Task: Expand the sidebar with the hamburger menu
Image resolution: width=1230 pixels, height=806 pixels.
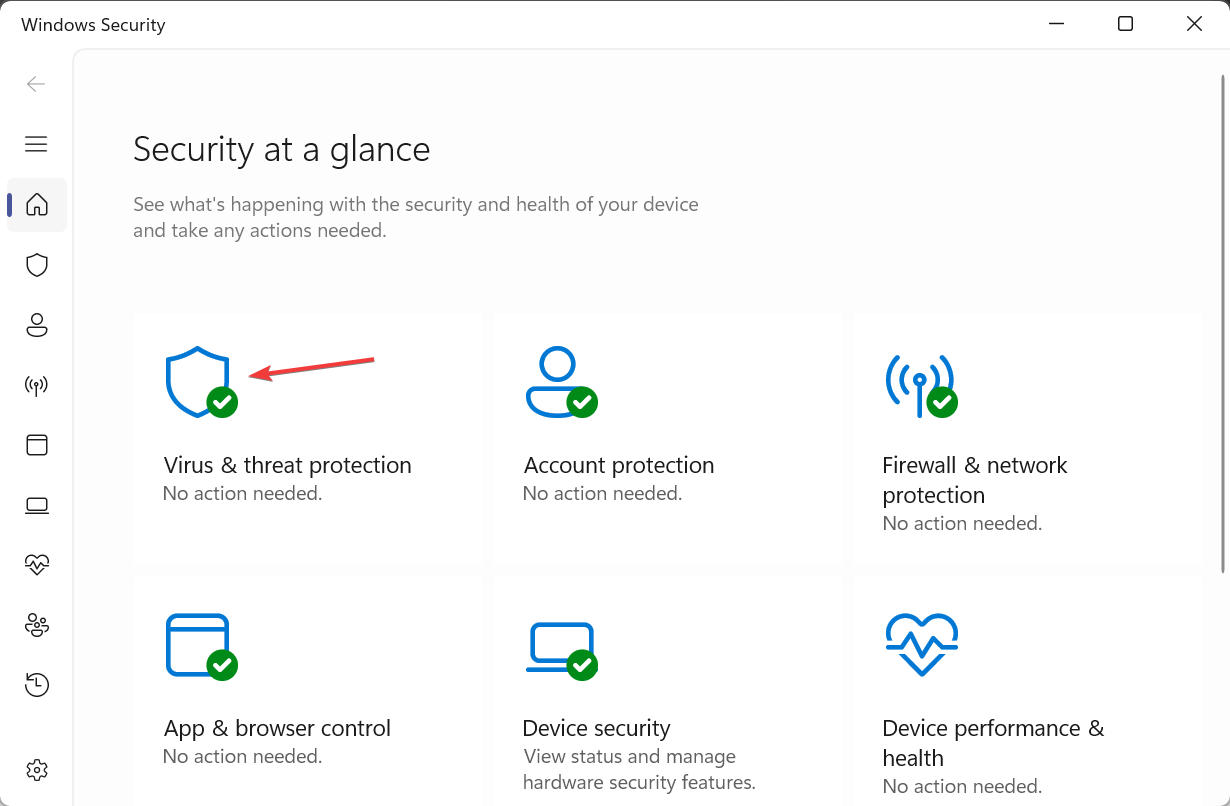Action: (x=36, y=144)
